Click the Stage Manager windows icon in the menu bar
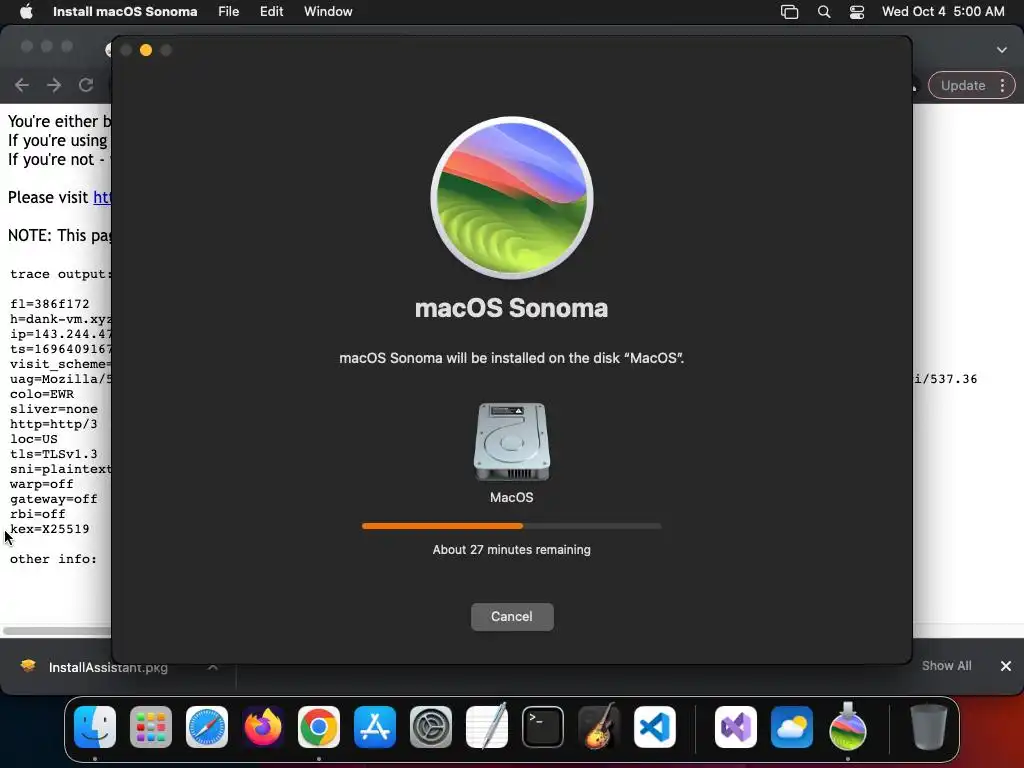 tap(790, 12)
